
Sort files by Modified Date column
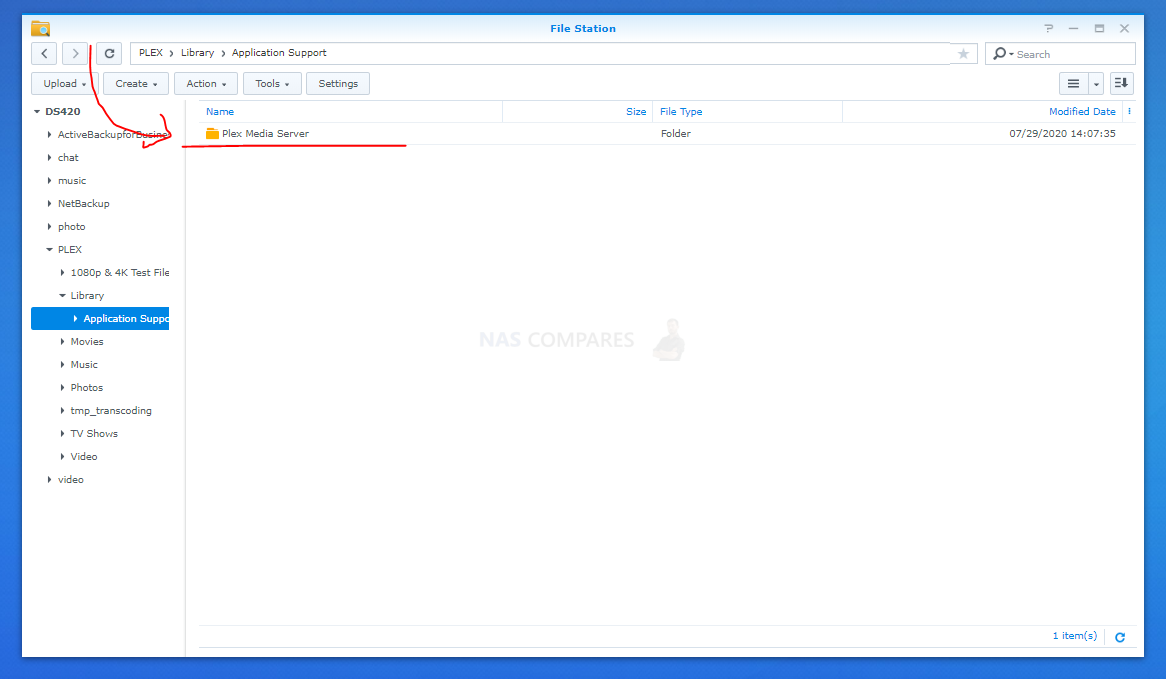(1082, 112)
